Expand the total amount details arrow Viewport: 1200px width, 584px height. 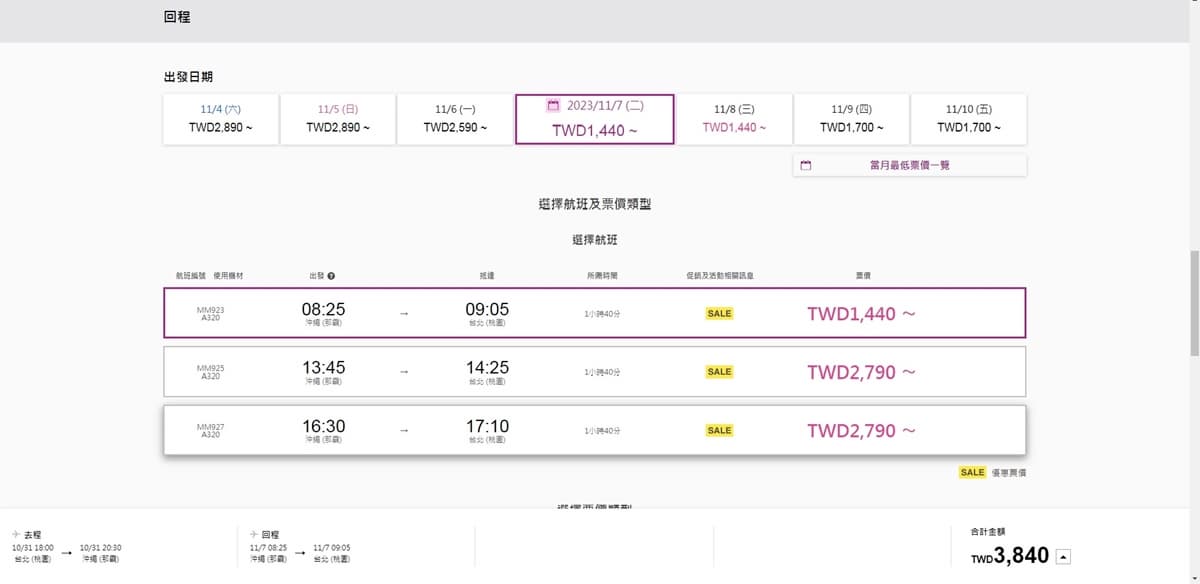(x=1062, y=557)
